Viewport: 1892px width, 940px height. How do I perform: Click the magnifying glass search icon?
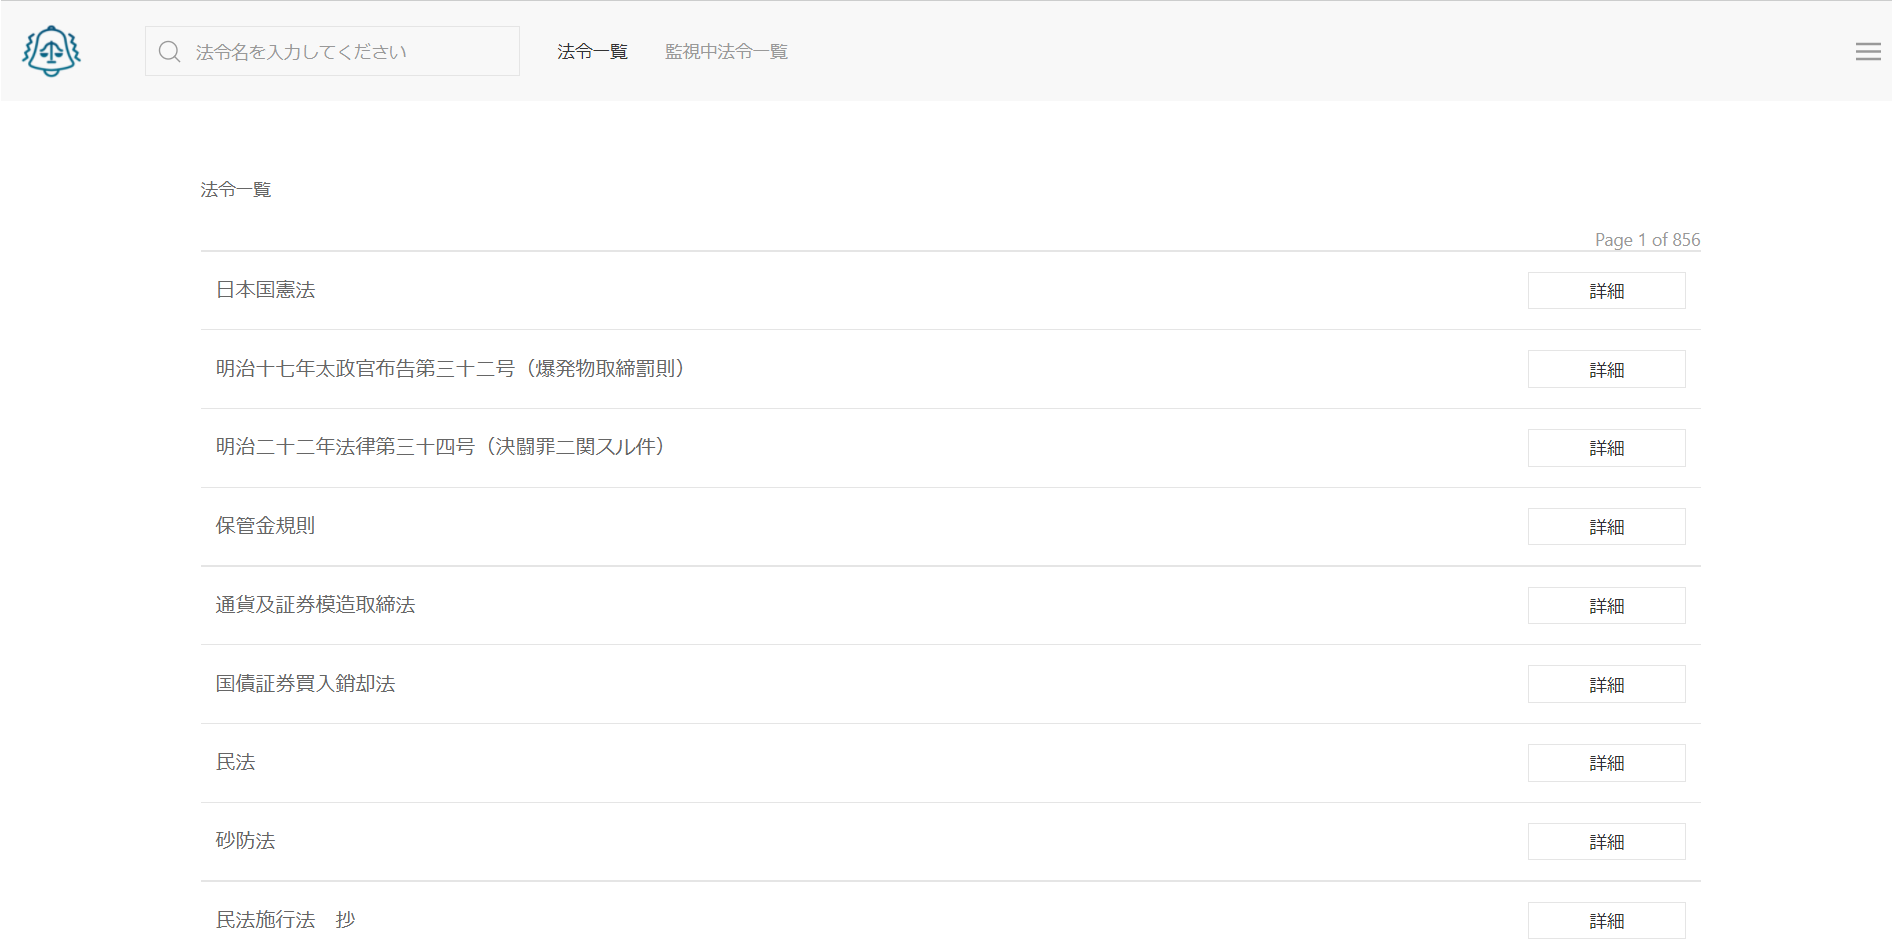(170, 52)
